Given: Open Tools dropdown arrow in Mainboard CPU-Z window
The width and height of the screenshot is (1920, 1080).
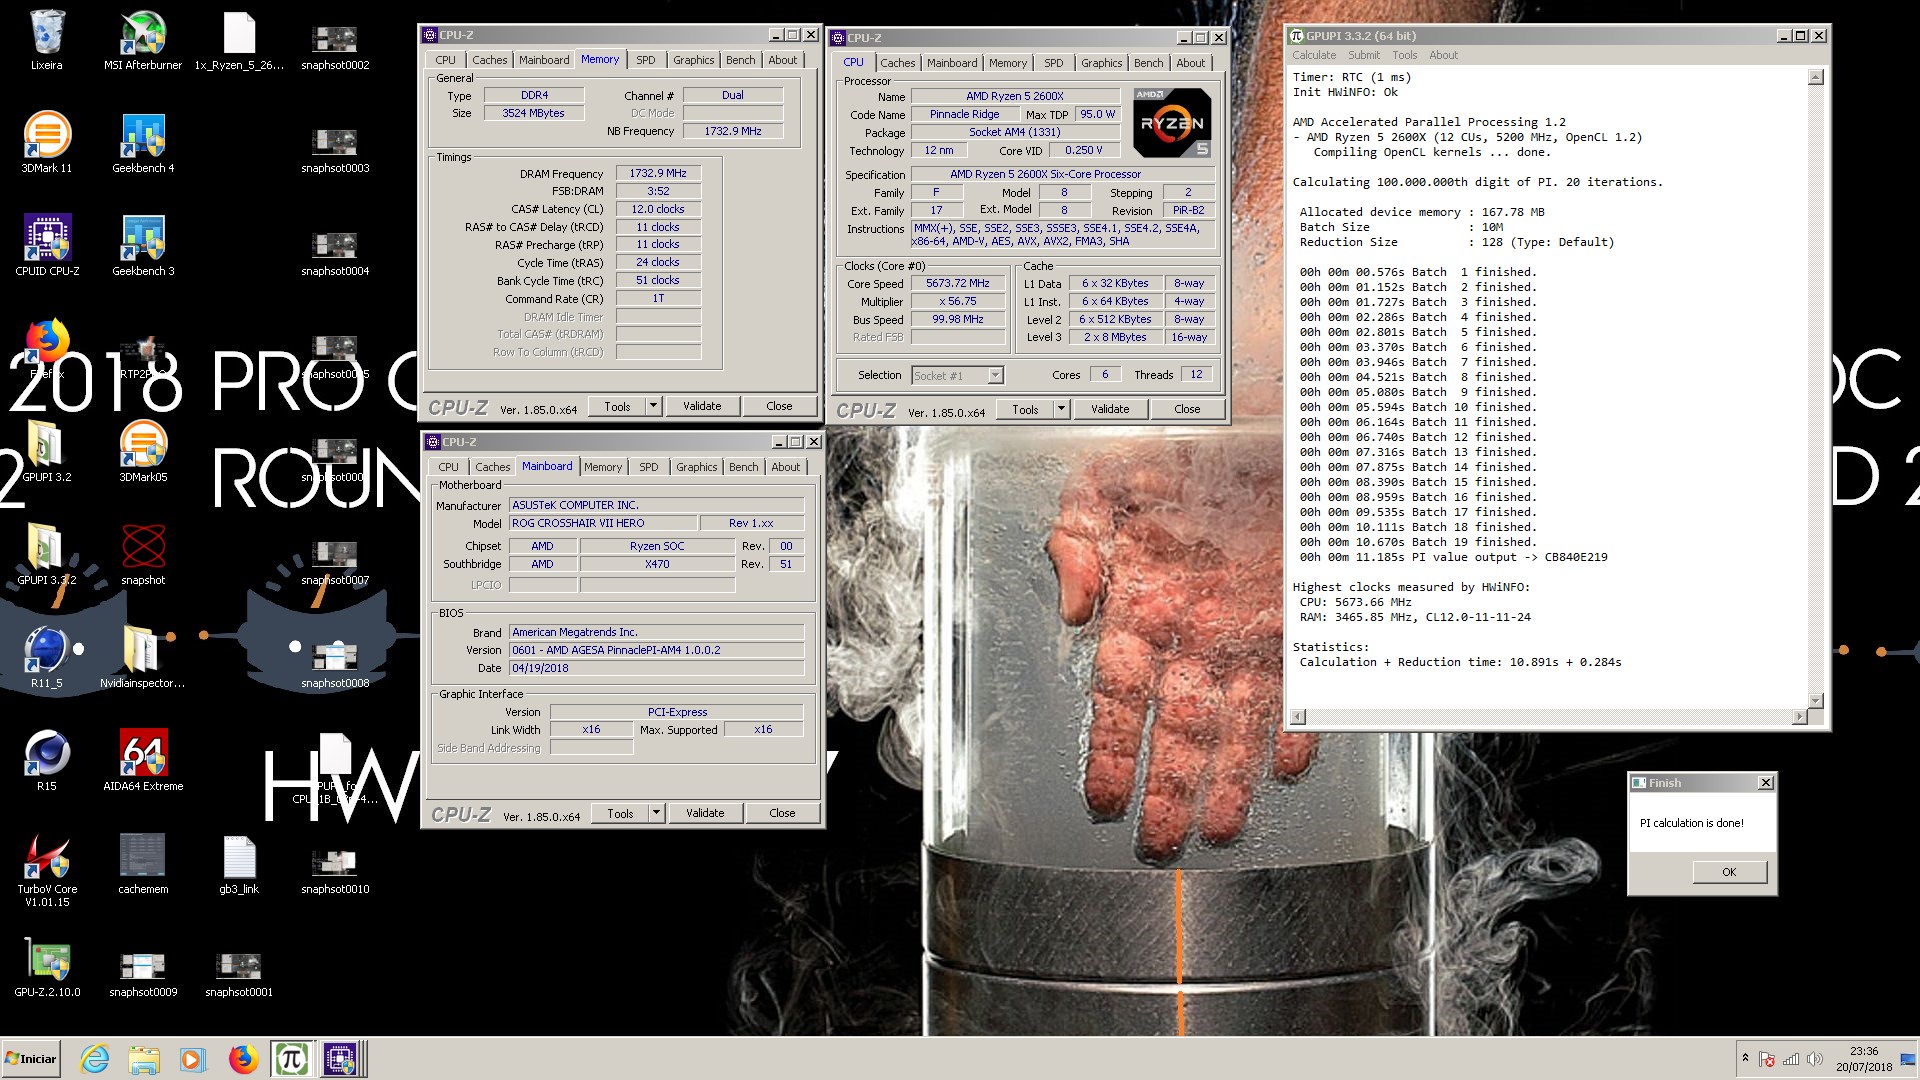Looking at the screenshot, I should [x=656, y=813].
